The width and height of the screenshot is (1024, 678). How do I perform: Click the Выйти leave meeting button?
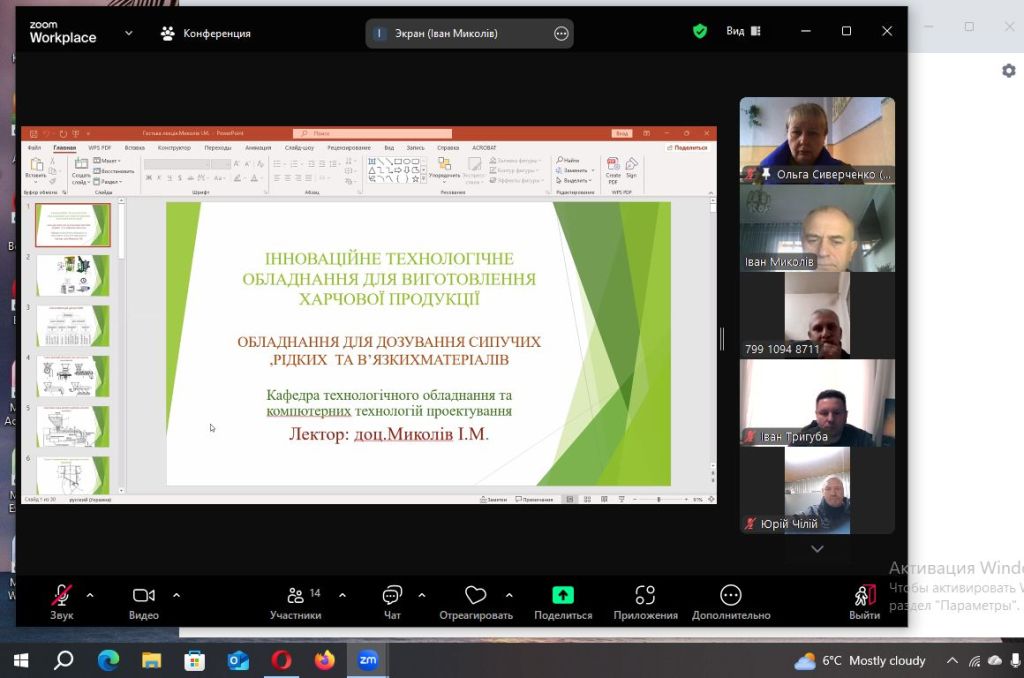(864, 597)
